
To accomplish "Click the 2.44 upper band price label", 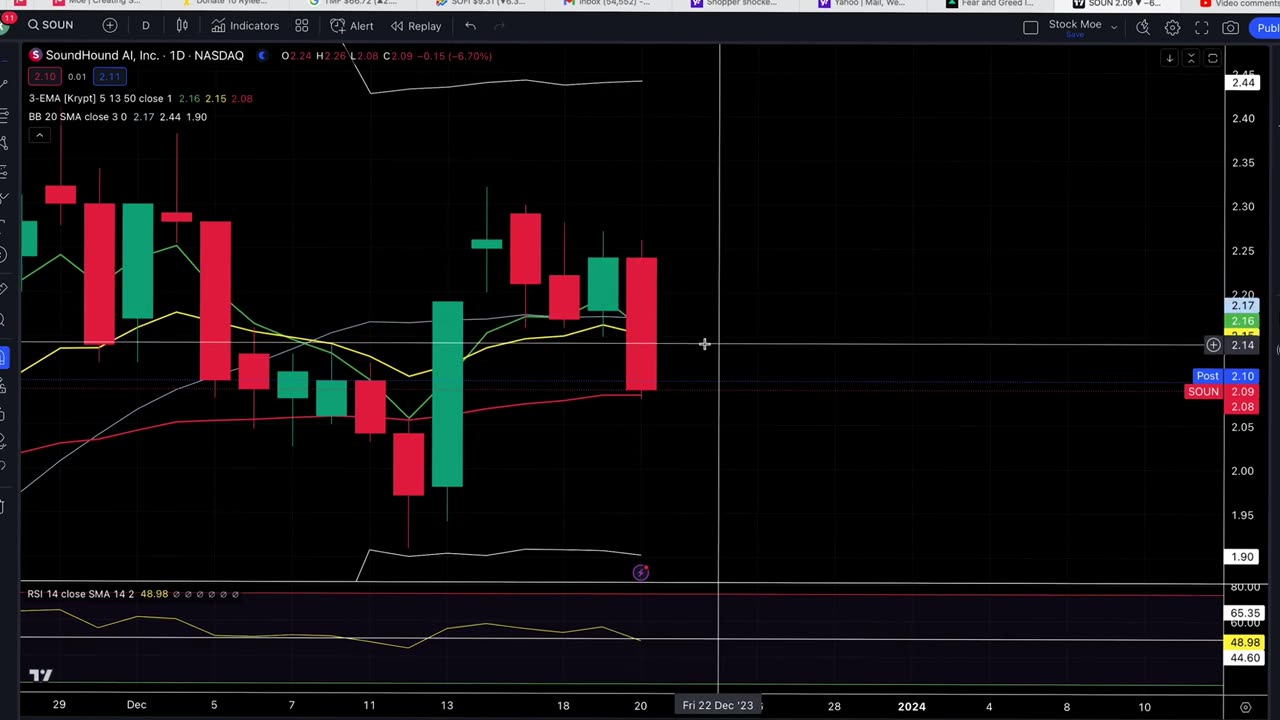I will 1242,83.
